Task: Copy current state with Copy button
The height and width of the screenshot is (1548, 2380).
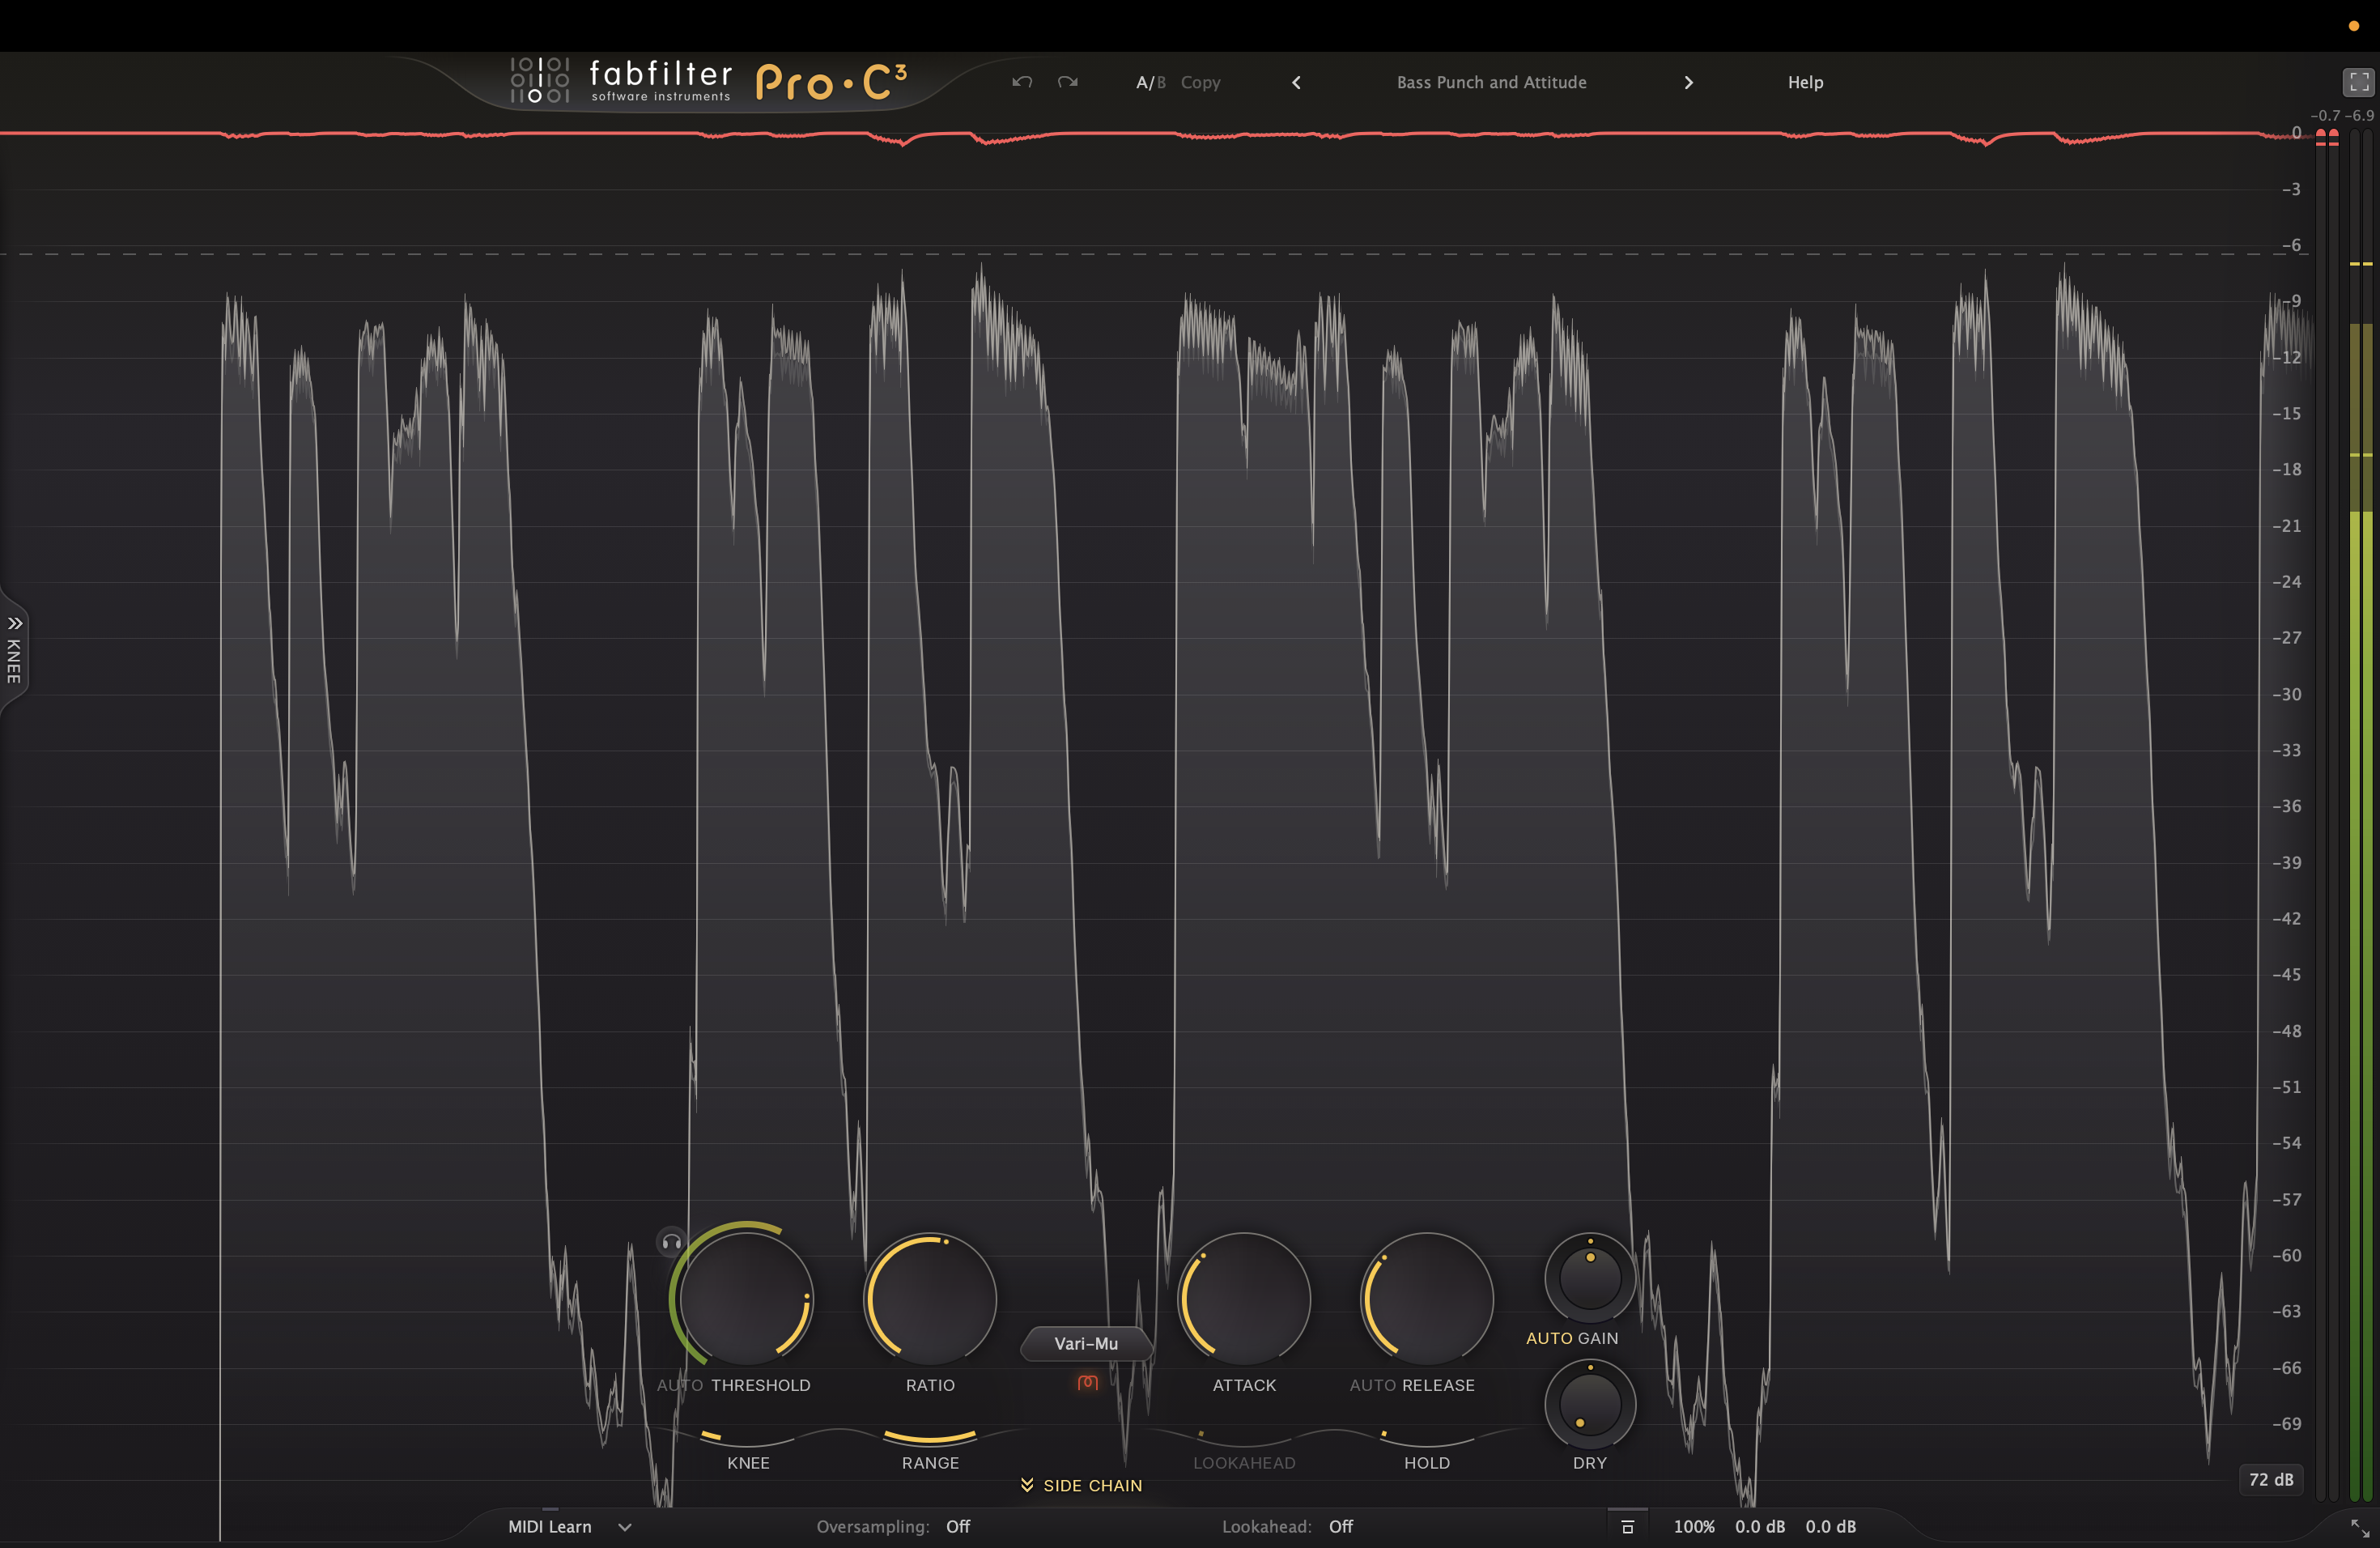Action: 1200,82
